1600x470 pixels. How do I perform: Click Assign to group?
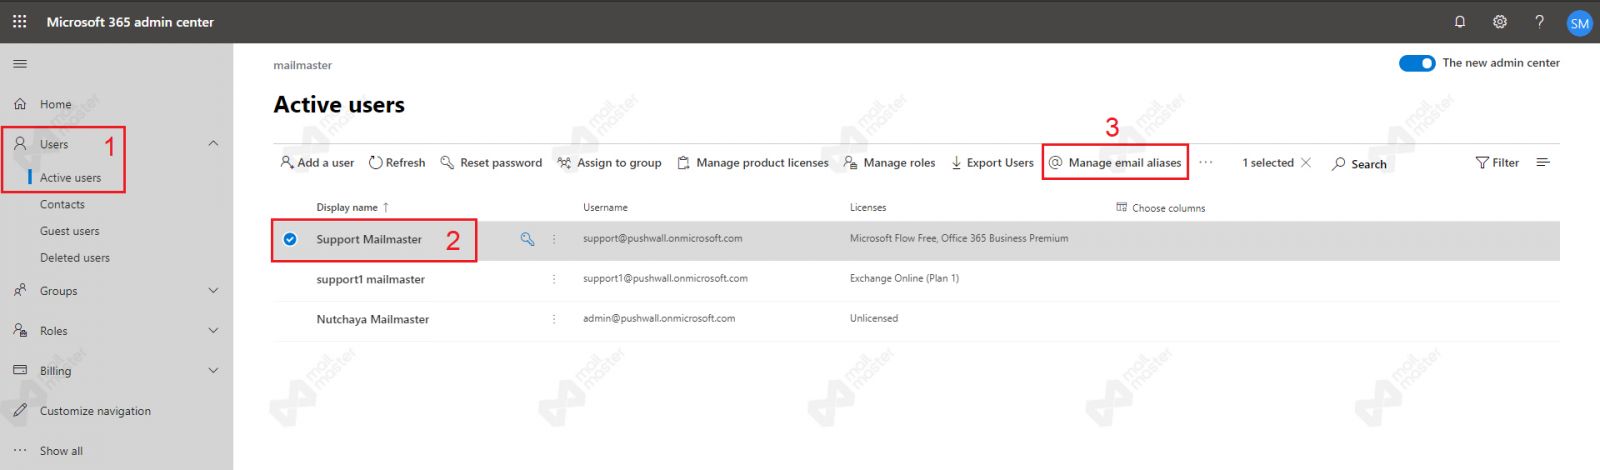[609, 162]
